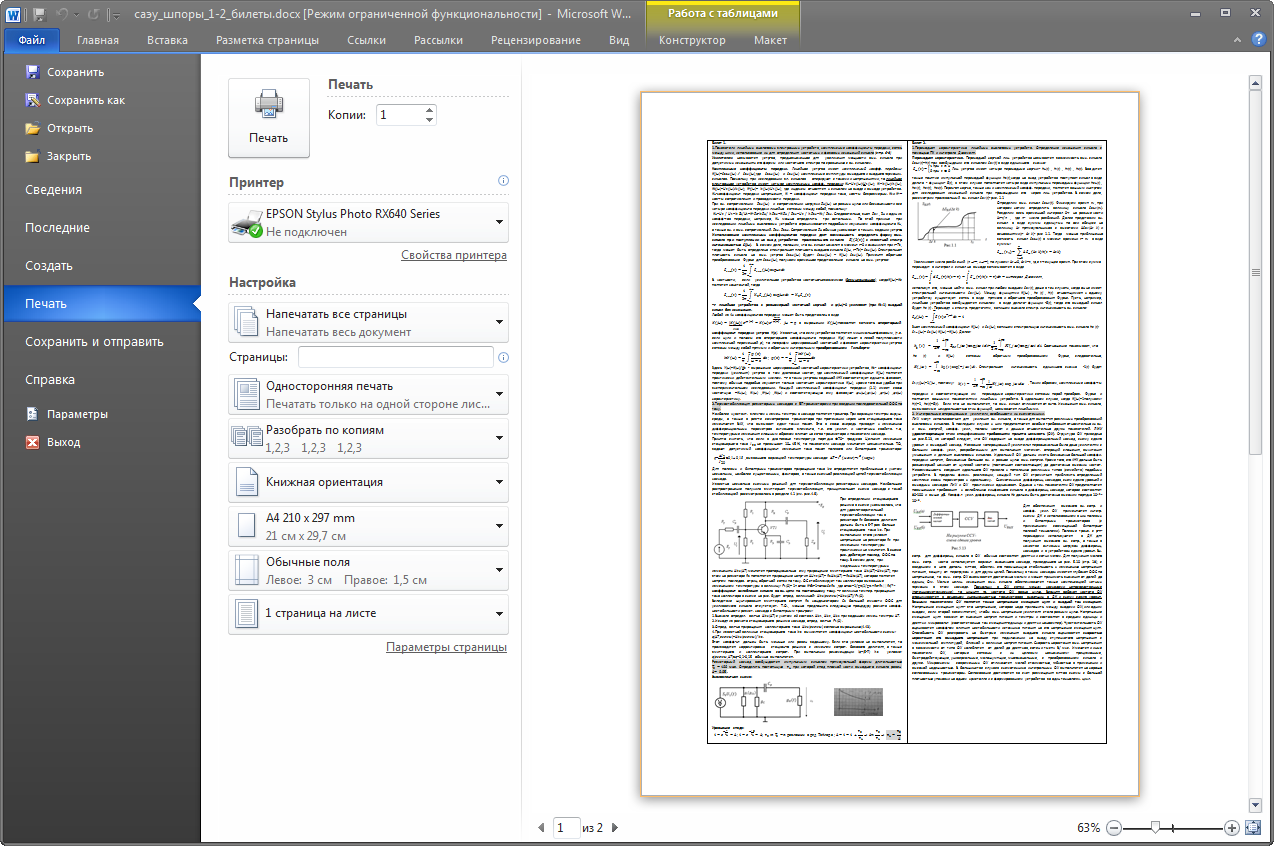Click into the Копии number field
Viewport: 1274px width, 846px height.
[399, 115]
